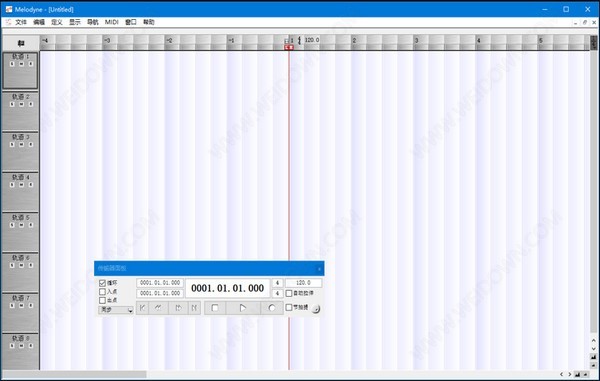Select the 轨道 8 track header
This screenshot has height=381, width=600.
click(x=20, y=352)
